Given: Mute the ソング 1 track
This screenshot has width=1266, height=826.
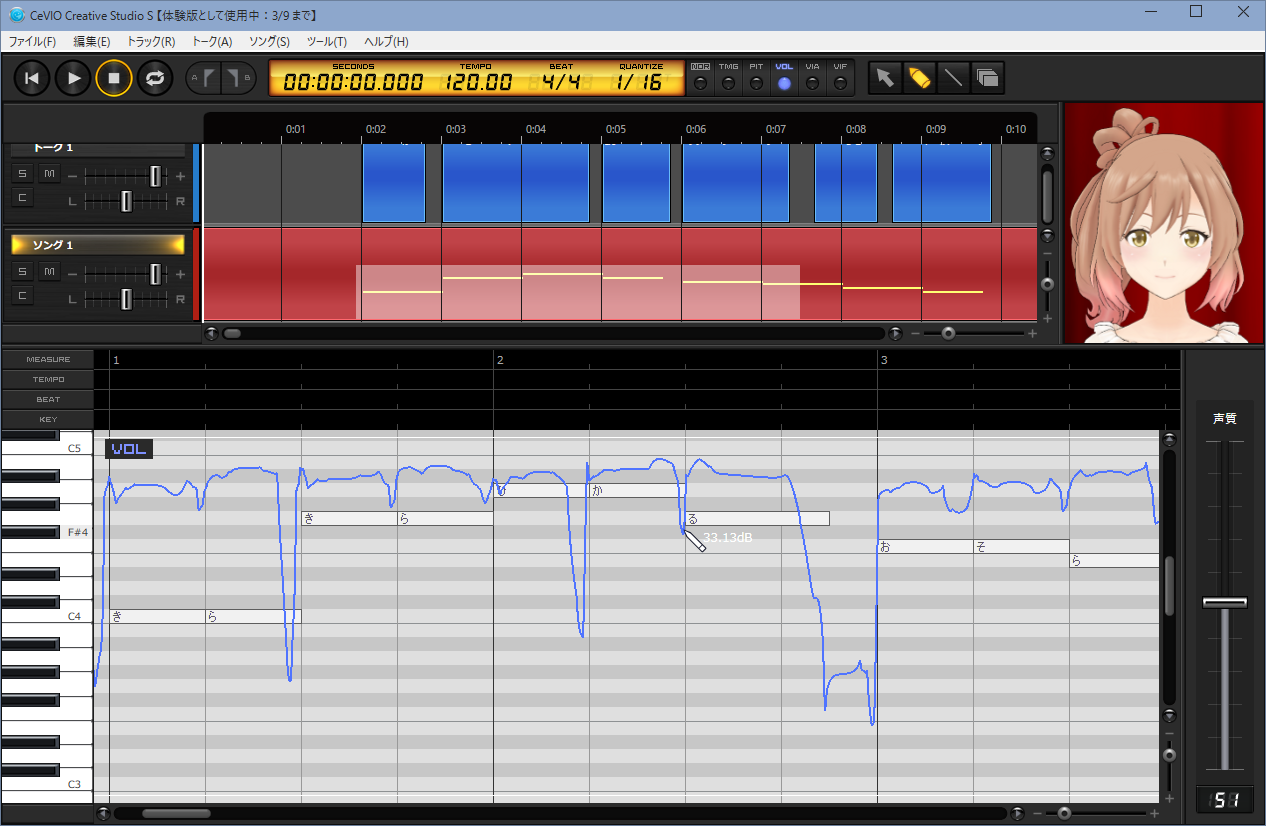Looking at the screenshot, I should [x=49, y=272].
